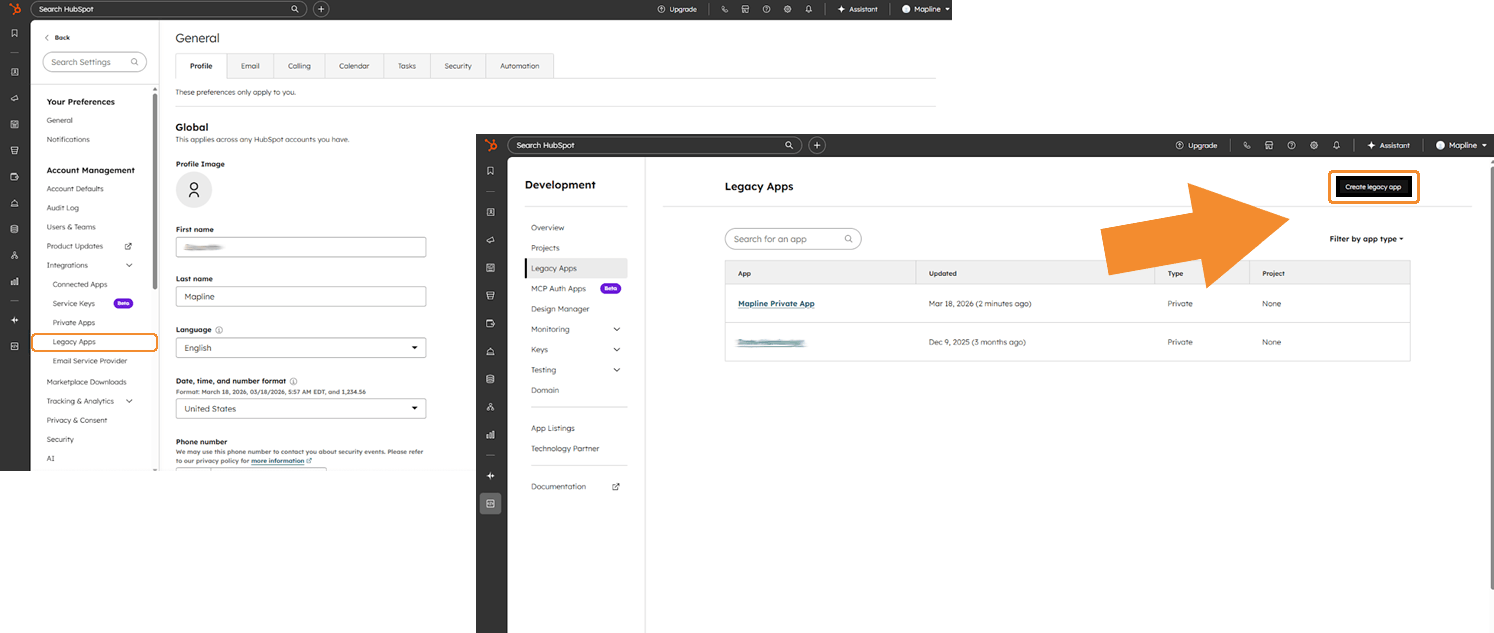Click the Search for an app field
The height and width of the screenshot is (633, 1494).
coord(793,238)
